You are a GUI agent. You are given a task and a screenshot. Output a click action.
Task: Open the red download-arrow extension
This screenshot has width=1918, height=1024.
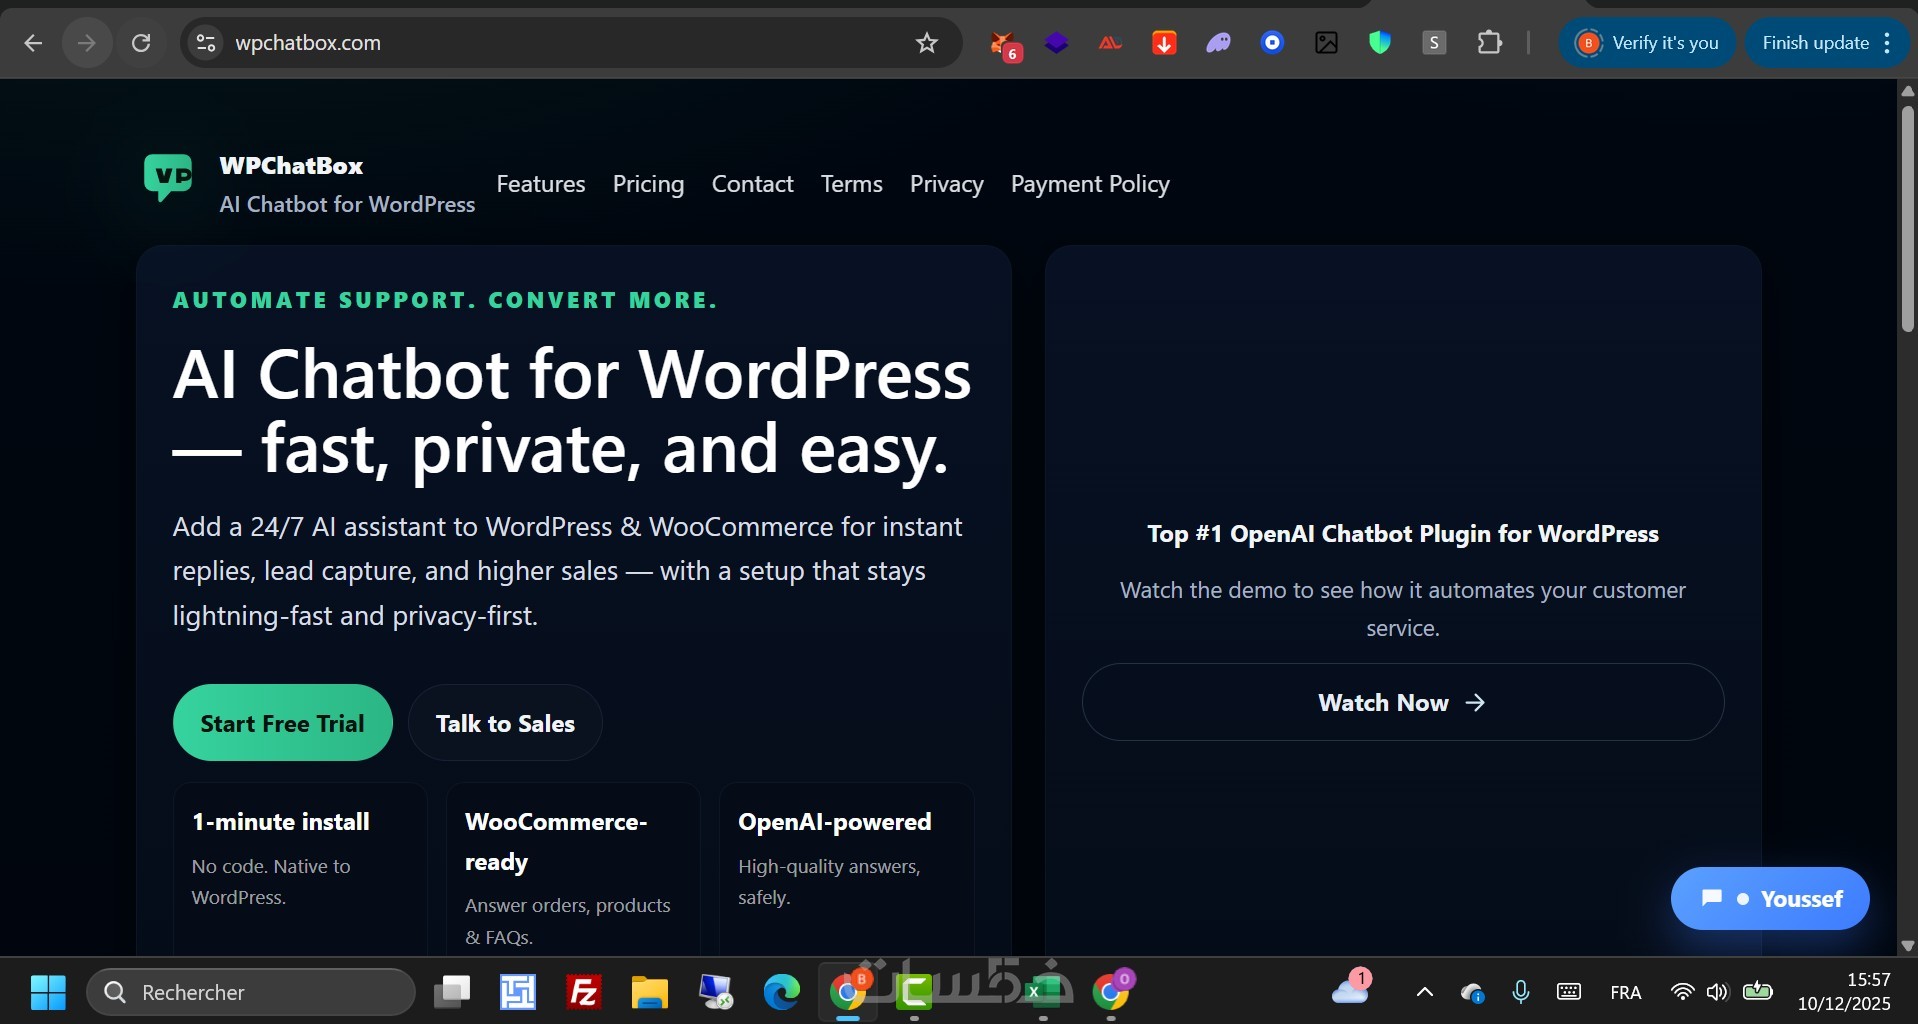tap(1164, 43)
